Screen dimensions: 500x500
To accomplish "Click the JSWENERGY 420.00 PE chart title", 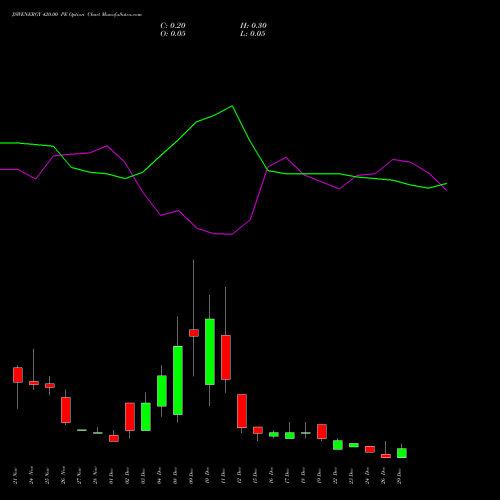I will click(77, 15).
